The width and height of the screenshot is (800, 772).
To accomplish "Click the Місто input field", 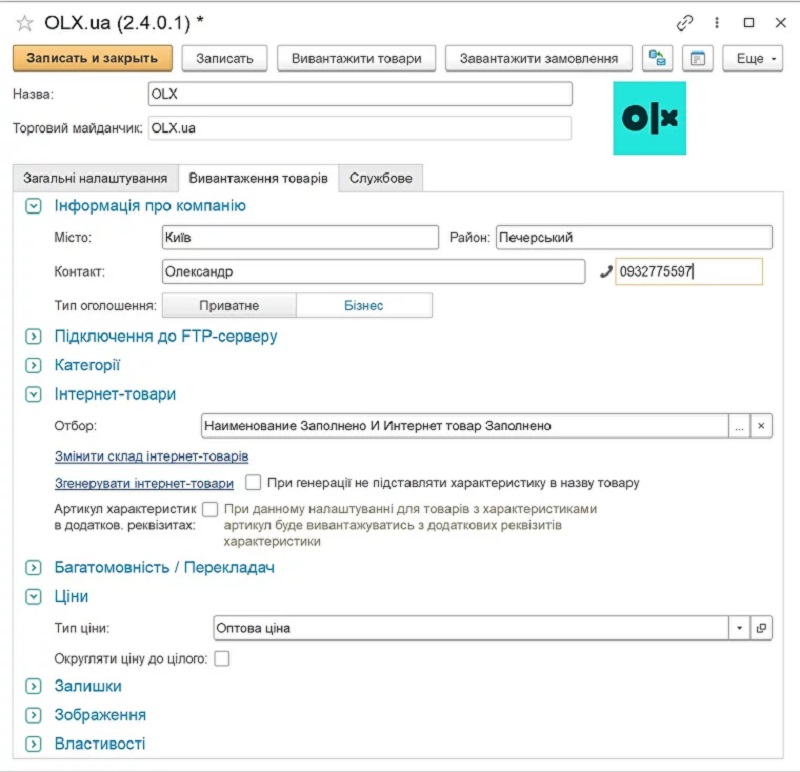I will point(301,238).
